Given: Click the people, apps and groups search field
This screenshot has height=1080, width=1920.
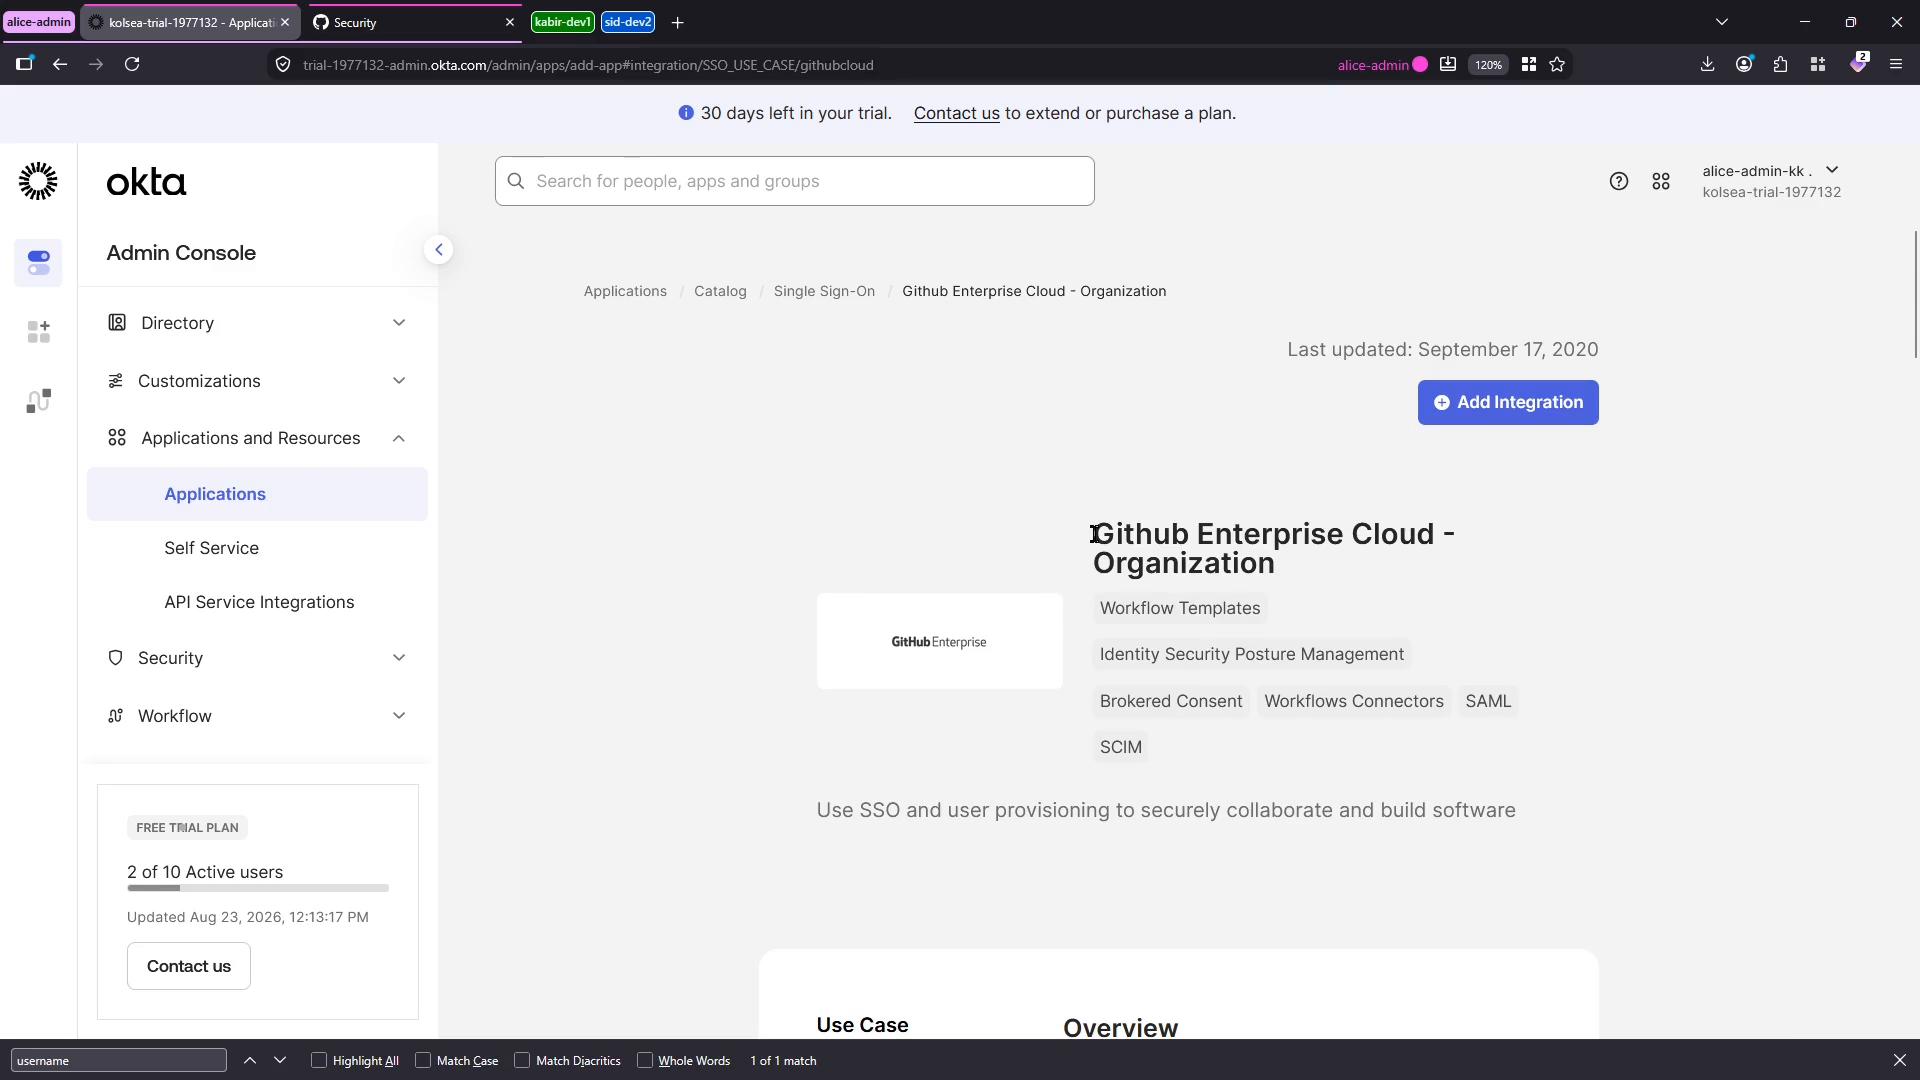Looking at the screenshot, I should (794, 181).
